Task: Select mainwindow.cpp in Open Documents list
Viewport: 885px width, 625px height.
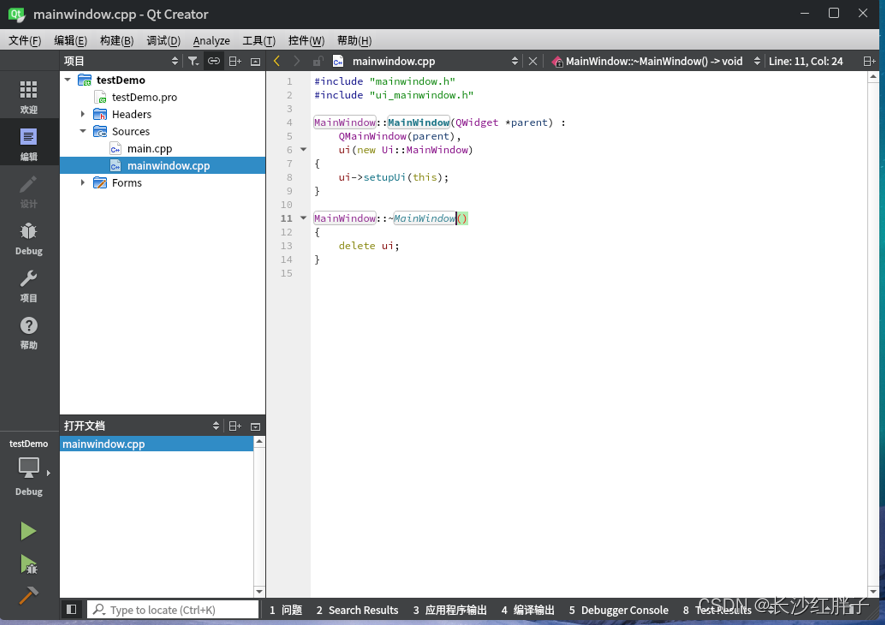Action: pos(156,444)
